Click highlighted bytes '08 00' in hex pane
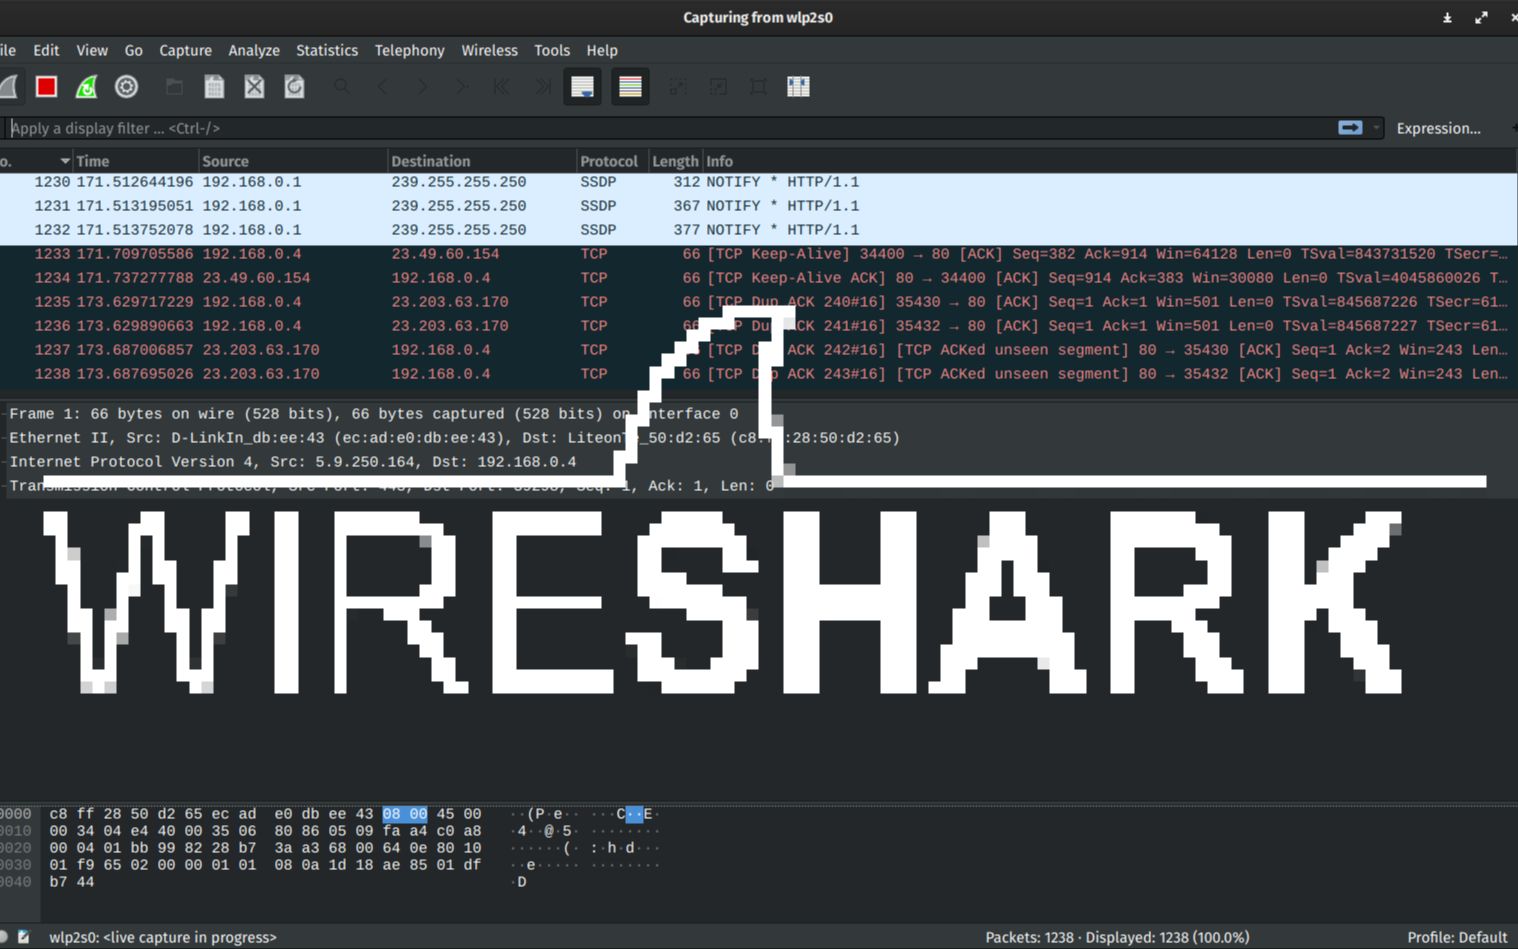Viewport: 1518px width, 949px height. point(404,814)
